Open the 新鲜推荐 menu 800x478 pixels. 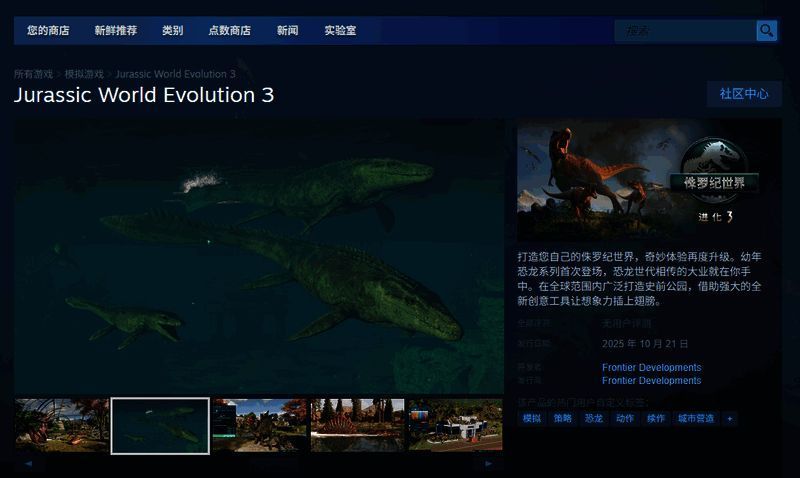116,31
